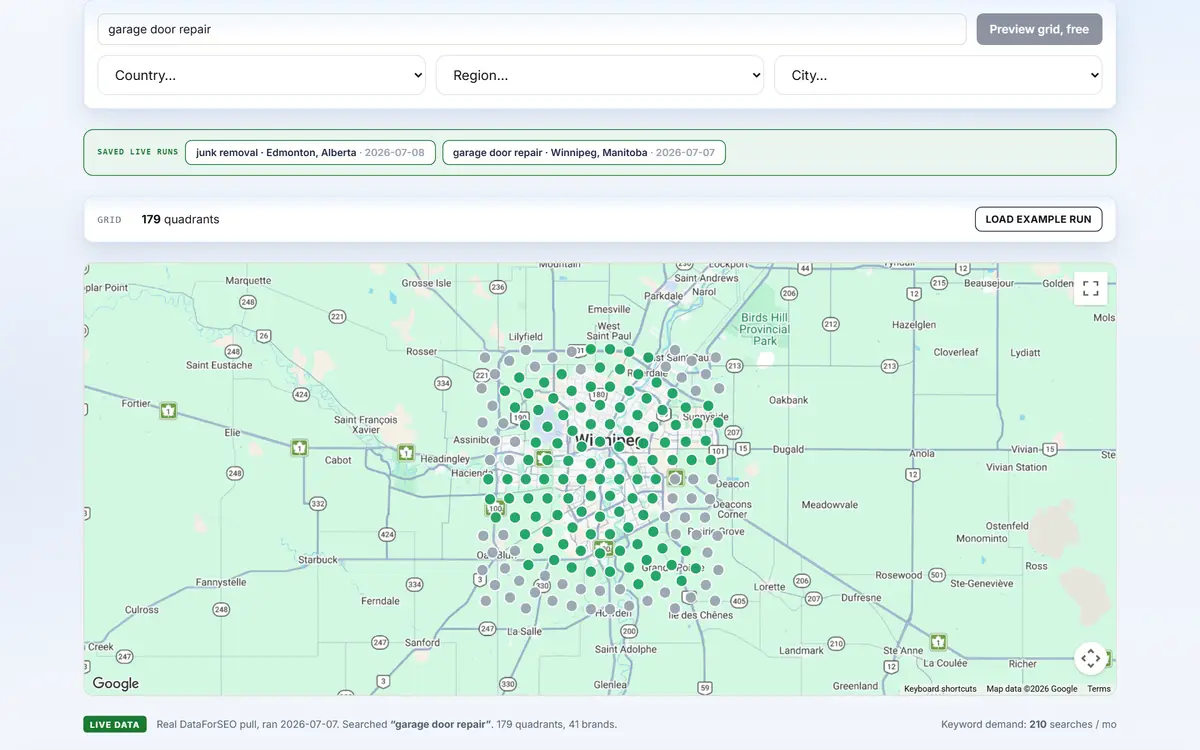Click the LIVE DATA badge

pos(115,724)
